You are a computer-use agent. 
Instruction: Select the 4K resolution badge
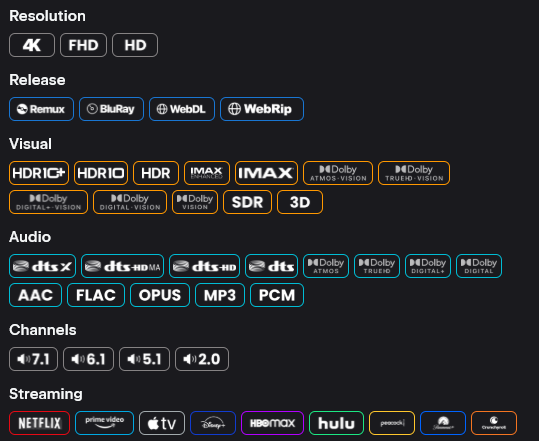click(x=32, y=45)
